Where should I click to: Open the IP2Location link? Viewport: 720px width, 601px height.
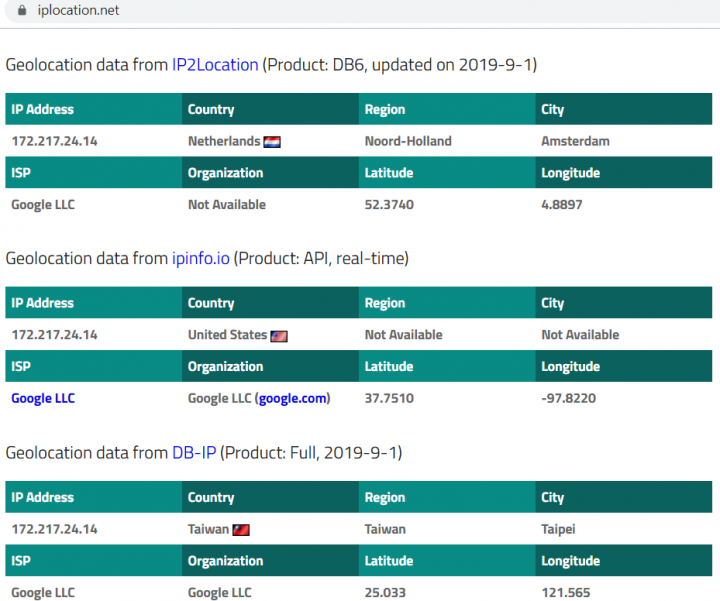coord(215,65)
